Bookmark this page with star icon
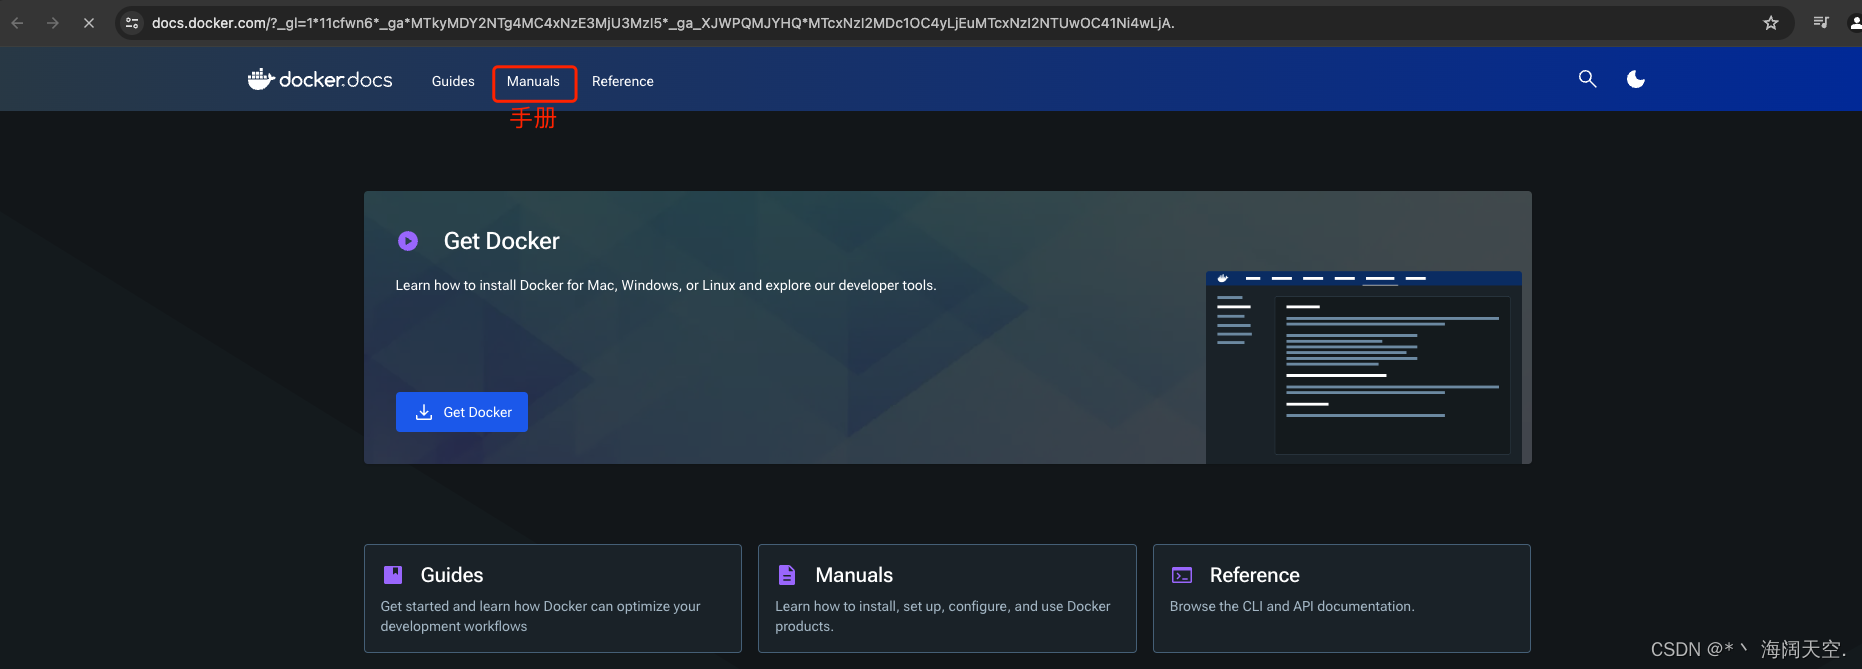Image resolution: width=1862 pixels, height=669 pixels. pos(1771,23)
